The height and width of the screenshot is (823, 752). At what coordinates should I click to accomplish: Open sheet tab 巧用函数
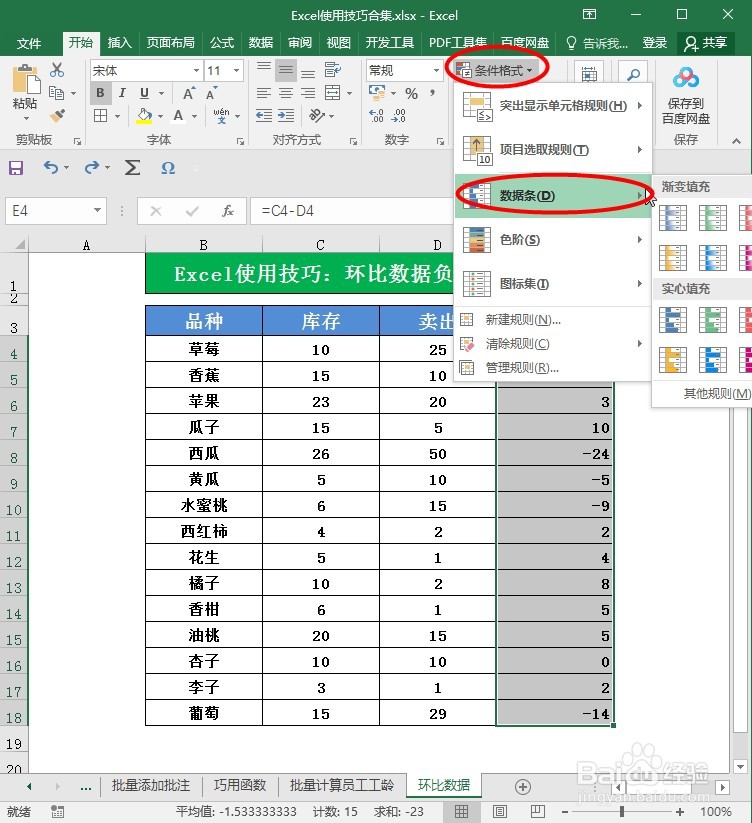pyautogui.click(x=240, y=785)
